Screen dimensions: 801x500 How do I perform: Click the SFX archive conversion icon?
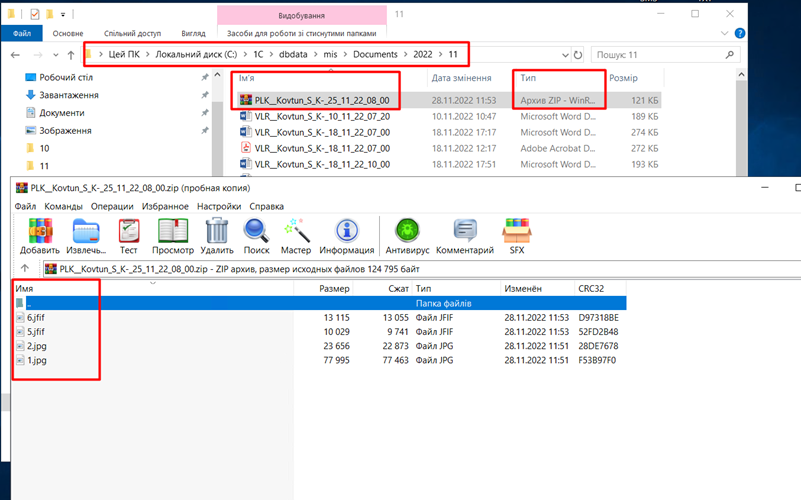click(516, 236)
